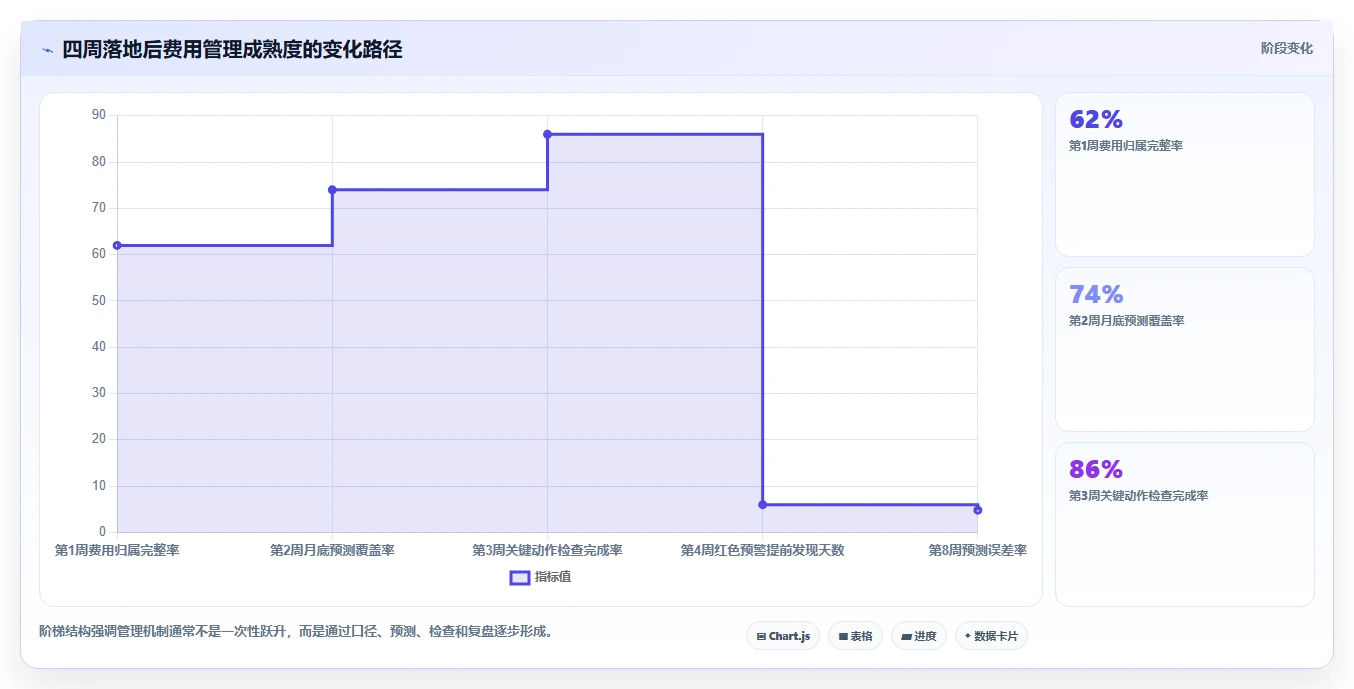Toggle the 指标值 legend swatch
The height and width of the screenshot is (689, 1354).
tap(520, 577)
